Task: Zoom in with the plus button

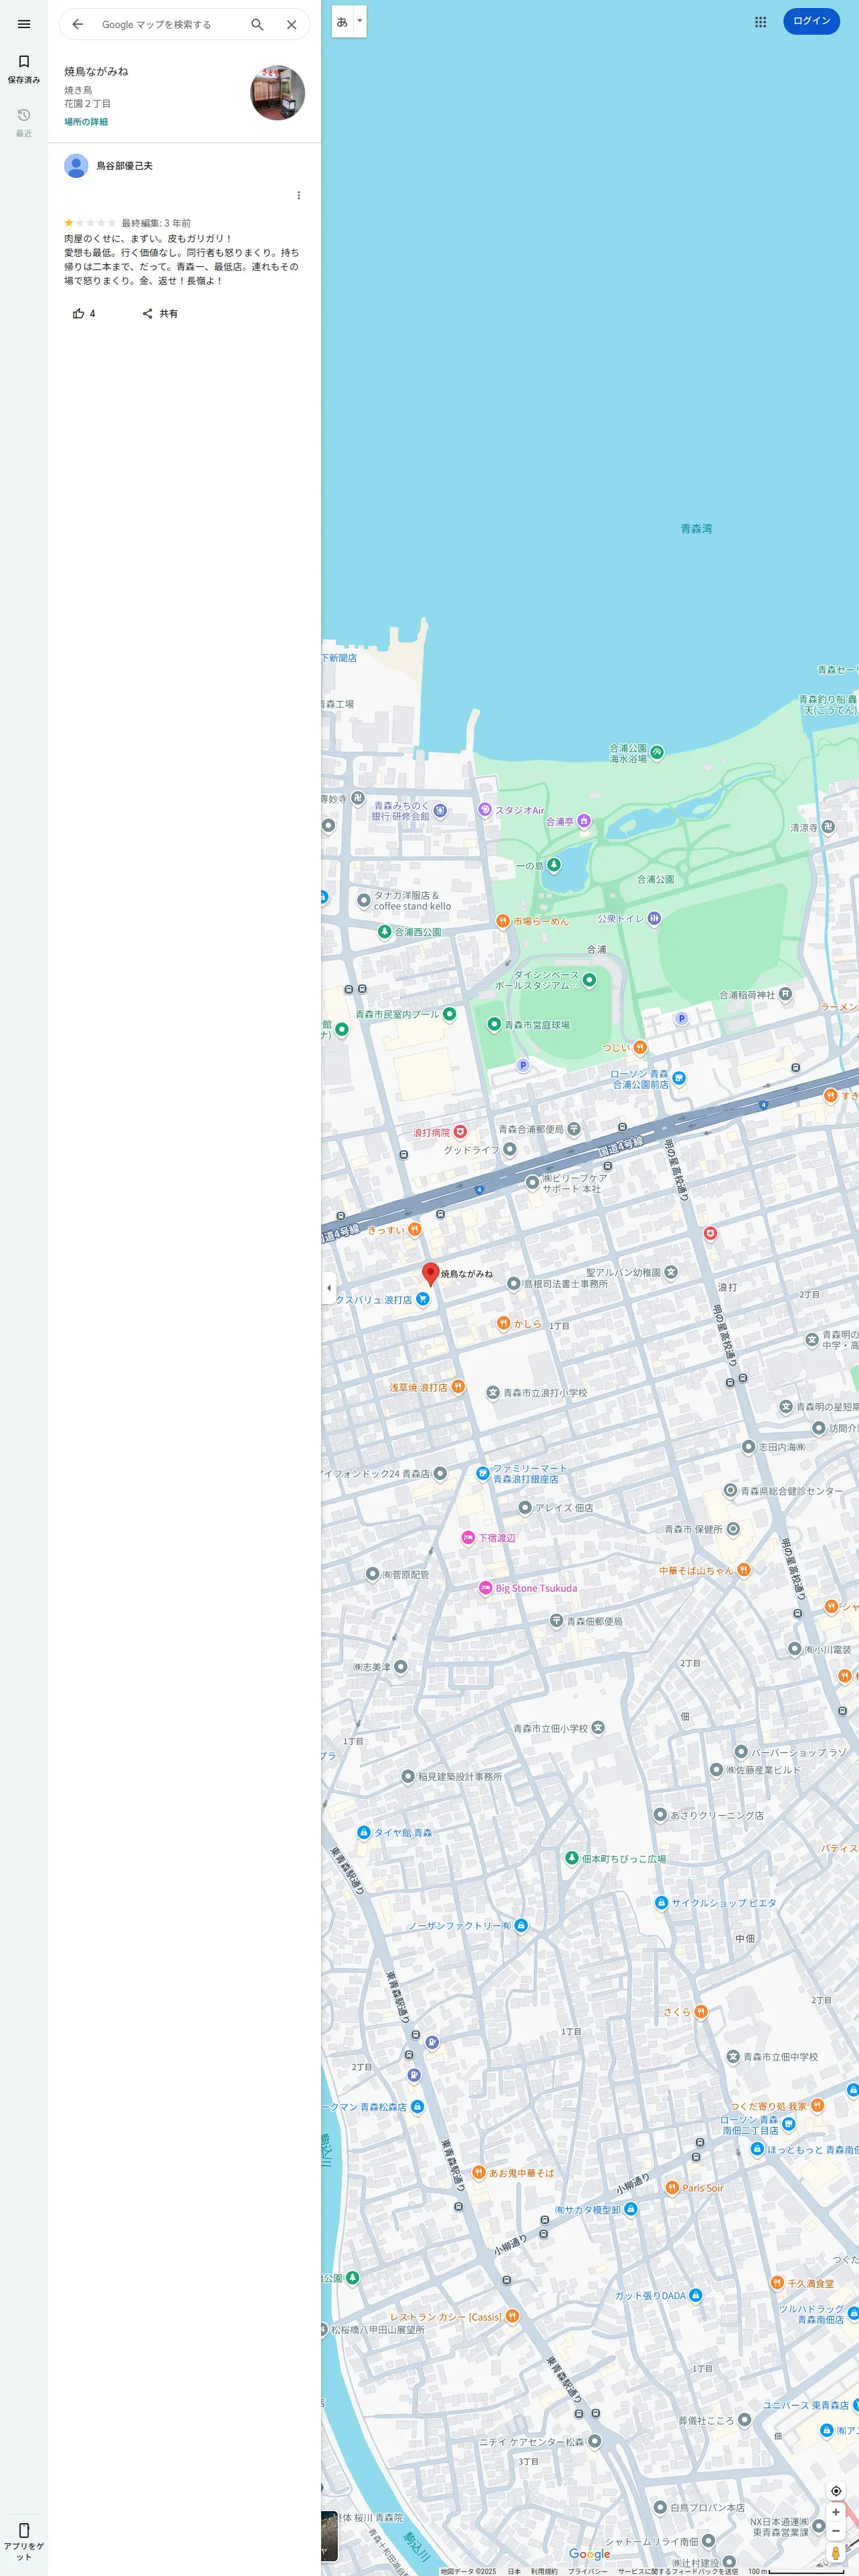Action: (x=836, y=2512)
